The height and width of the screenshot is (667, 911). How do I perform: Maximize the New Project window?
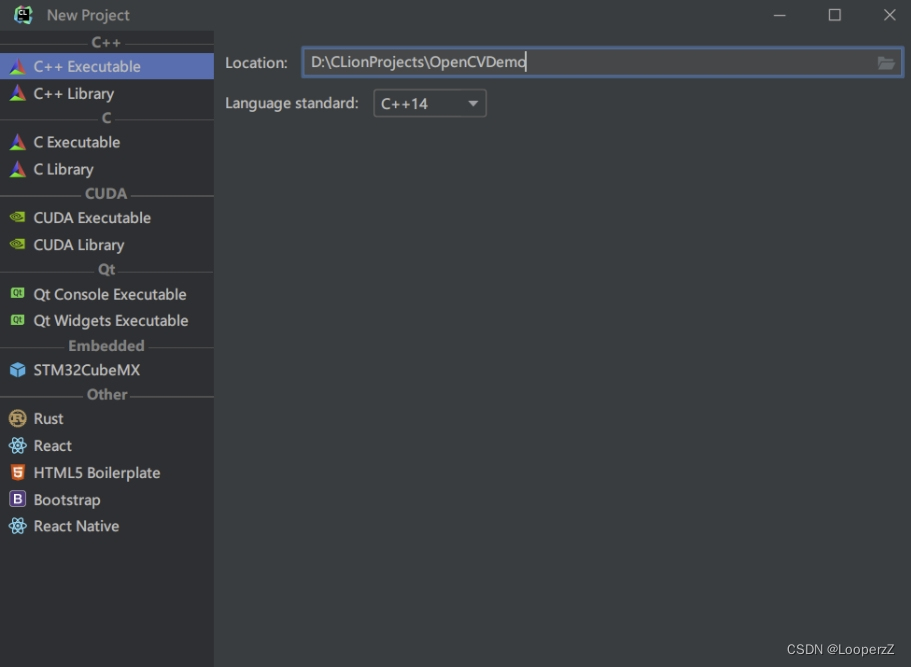[834, 15]
